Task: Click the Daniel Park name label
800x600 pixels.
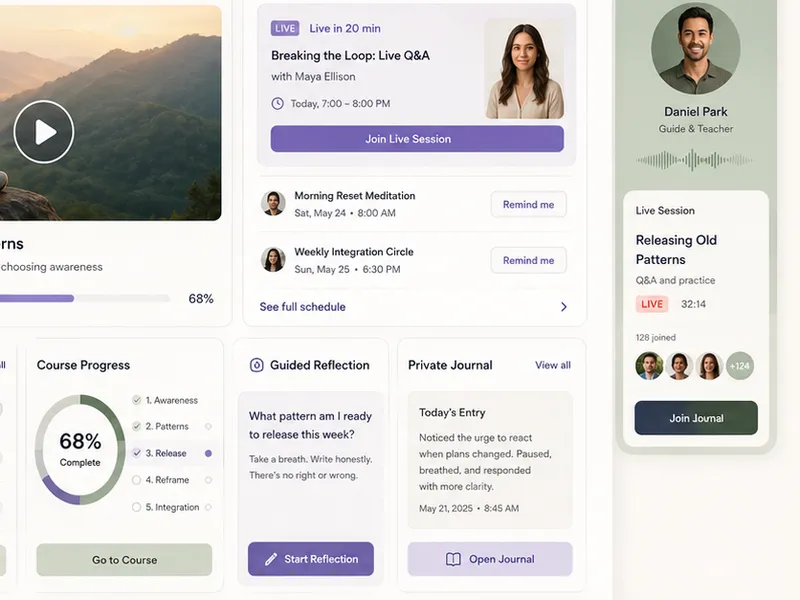Action: coord(695,112)
